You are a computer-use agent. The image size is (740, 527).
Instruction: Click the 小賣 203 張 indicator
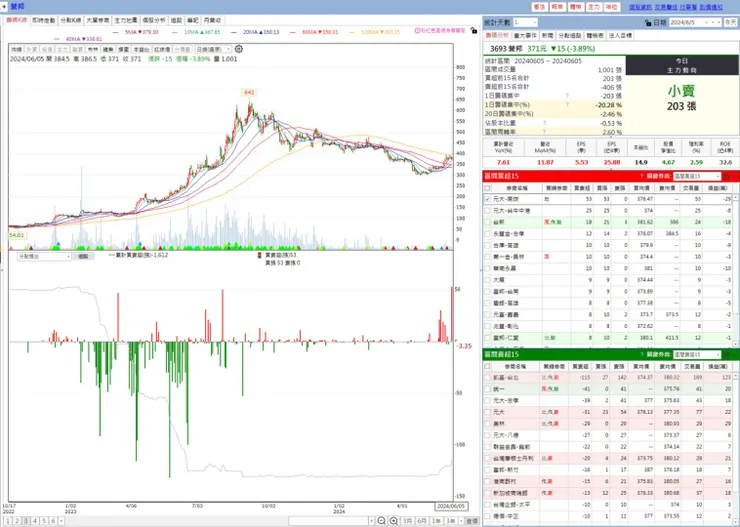(x=681, y=98)
